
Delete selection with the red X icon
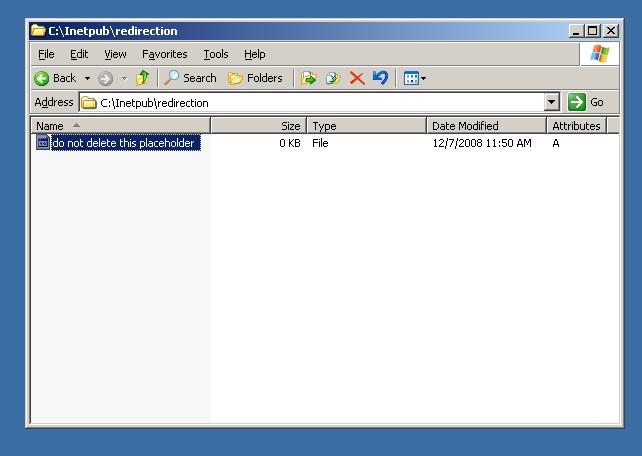[x=357, y=78]
